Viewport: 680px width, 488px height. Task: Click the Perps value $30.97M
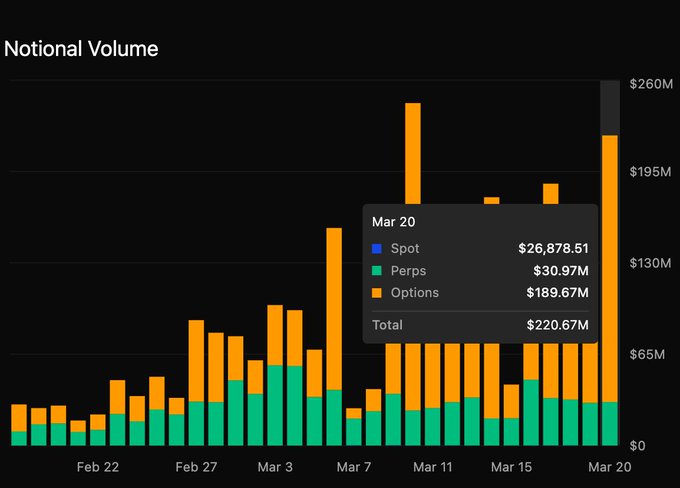pos(560,270)
